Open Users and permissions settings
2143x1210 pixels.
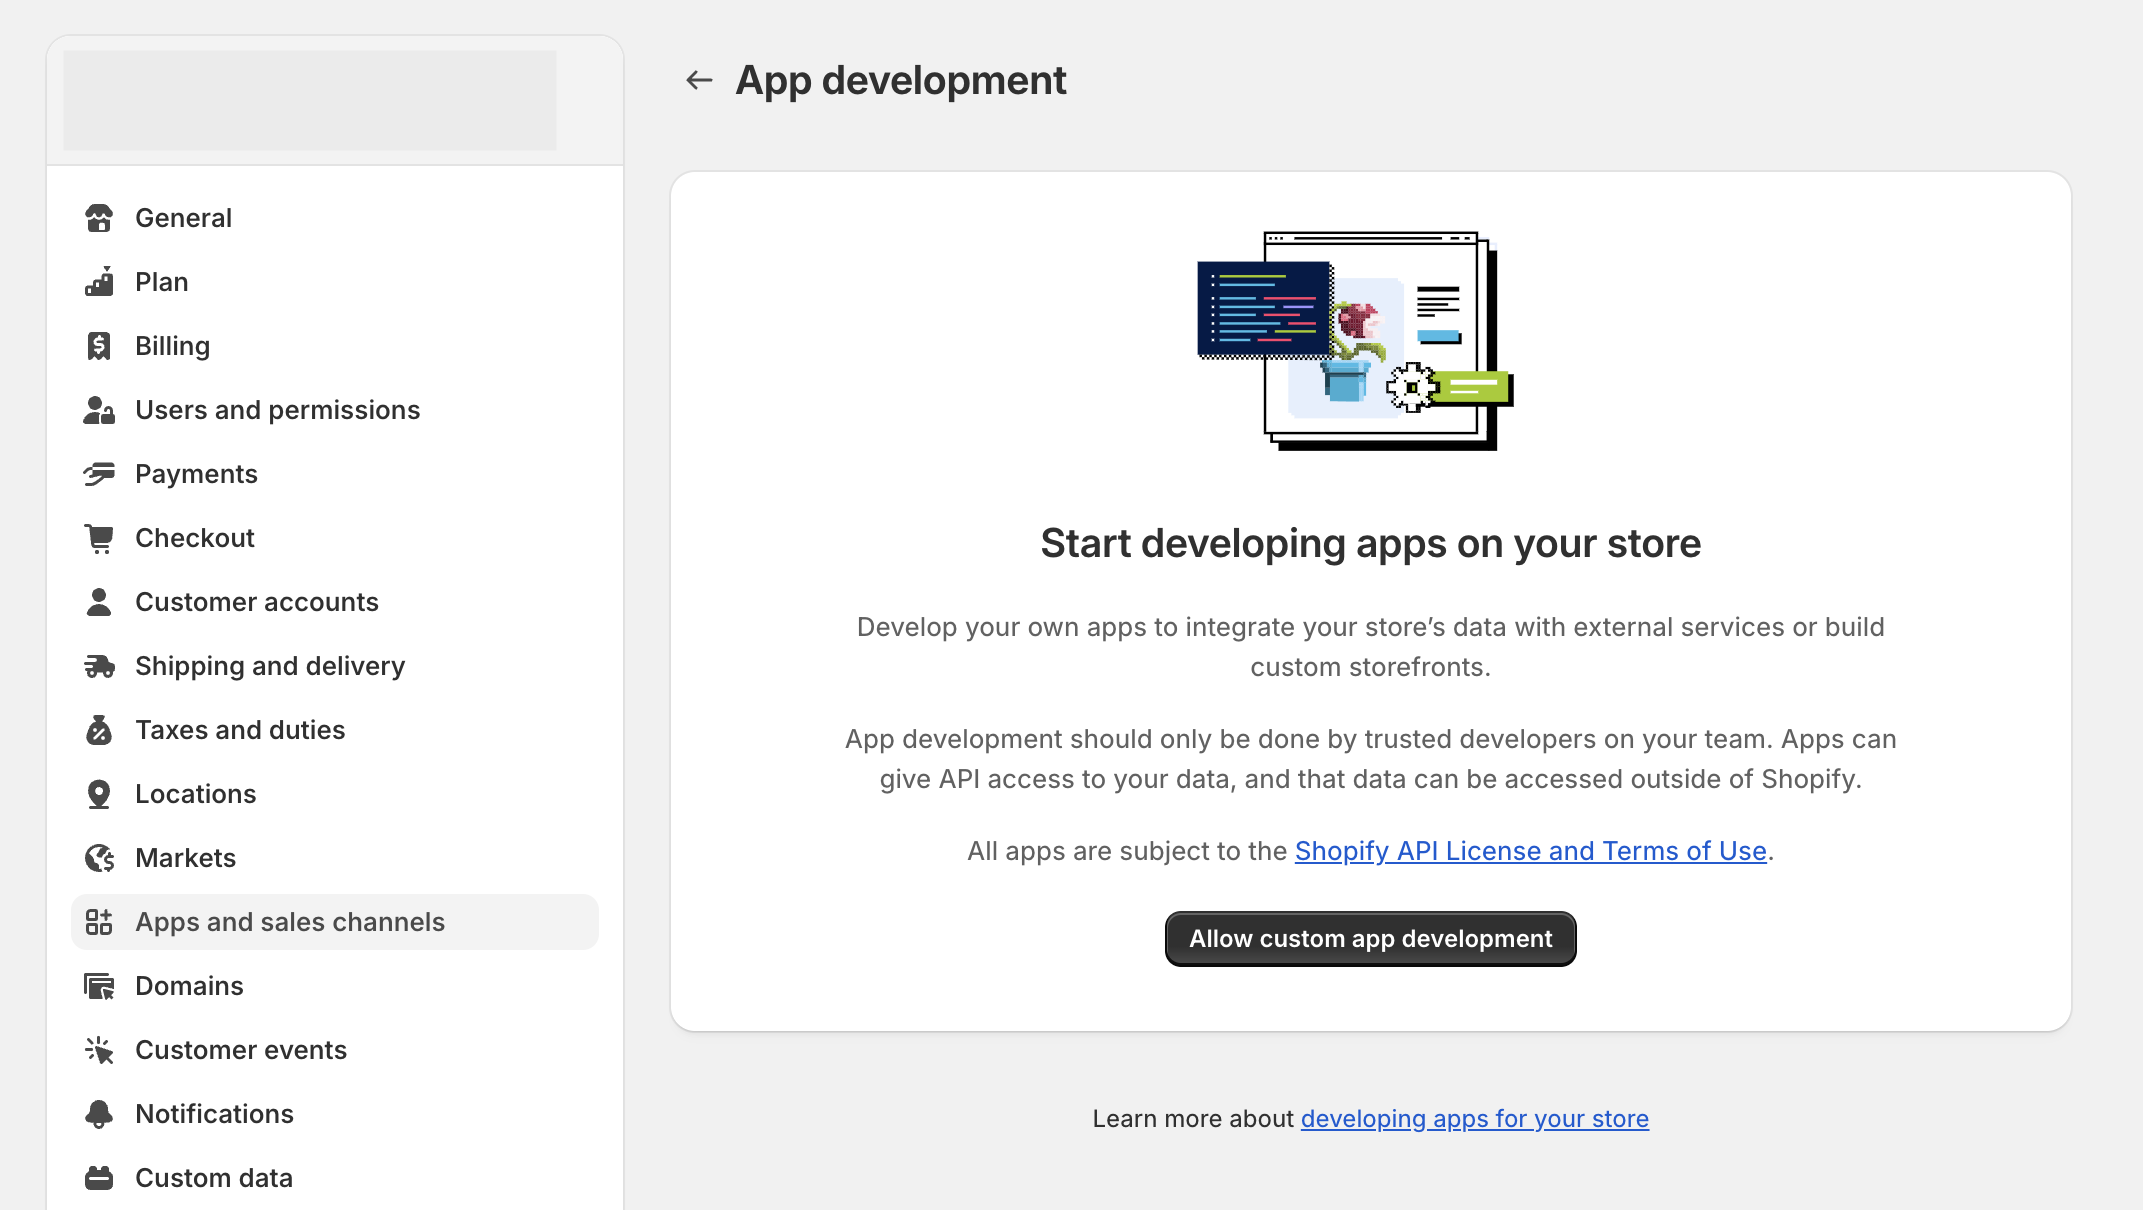(335, 410)
